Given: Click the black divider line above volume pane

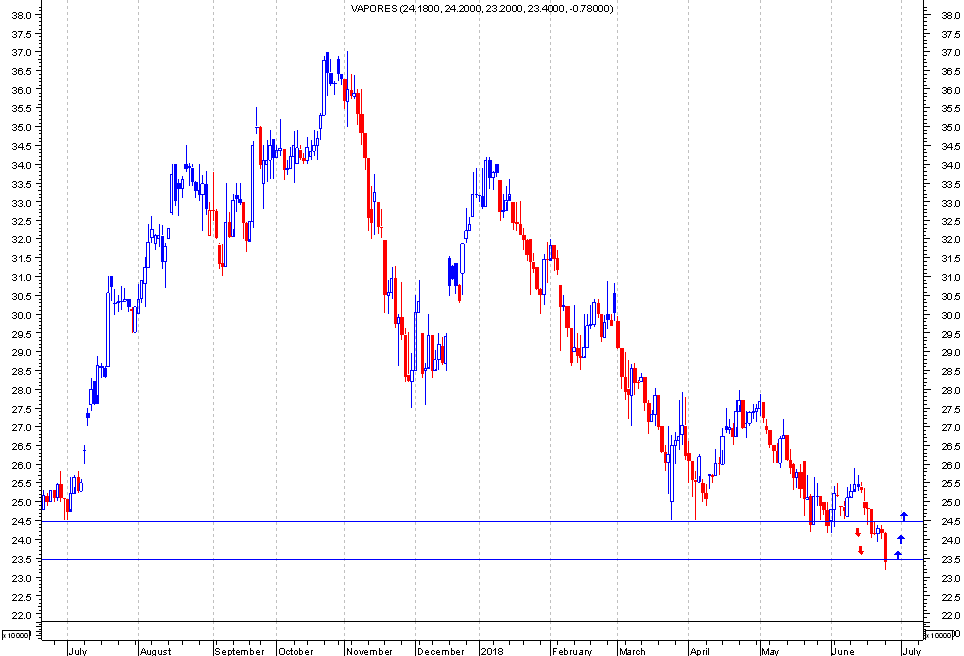Looking at the screenshot, I should 482,622.
